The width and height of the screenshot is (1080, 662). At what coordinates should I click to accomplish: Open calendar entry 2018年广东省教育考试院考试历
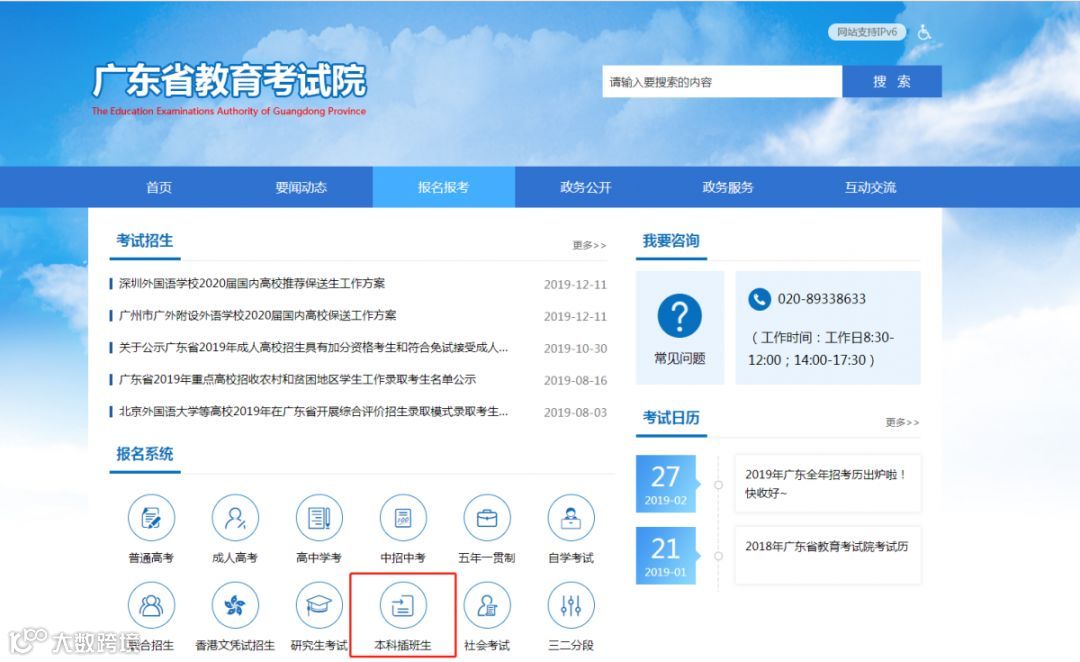coord(827,555)
